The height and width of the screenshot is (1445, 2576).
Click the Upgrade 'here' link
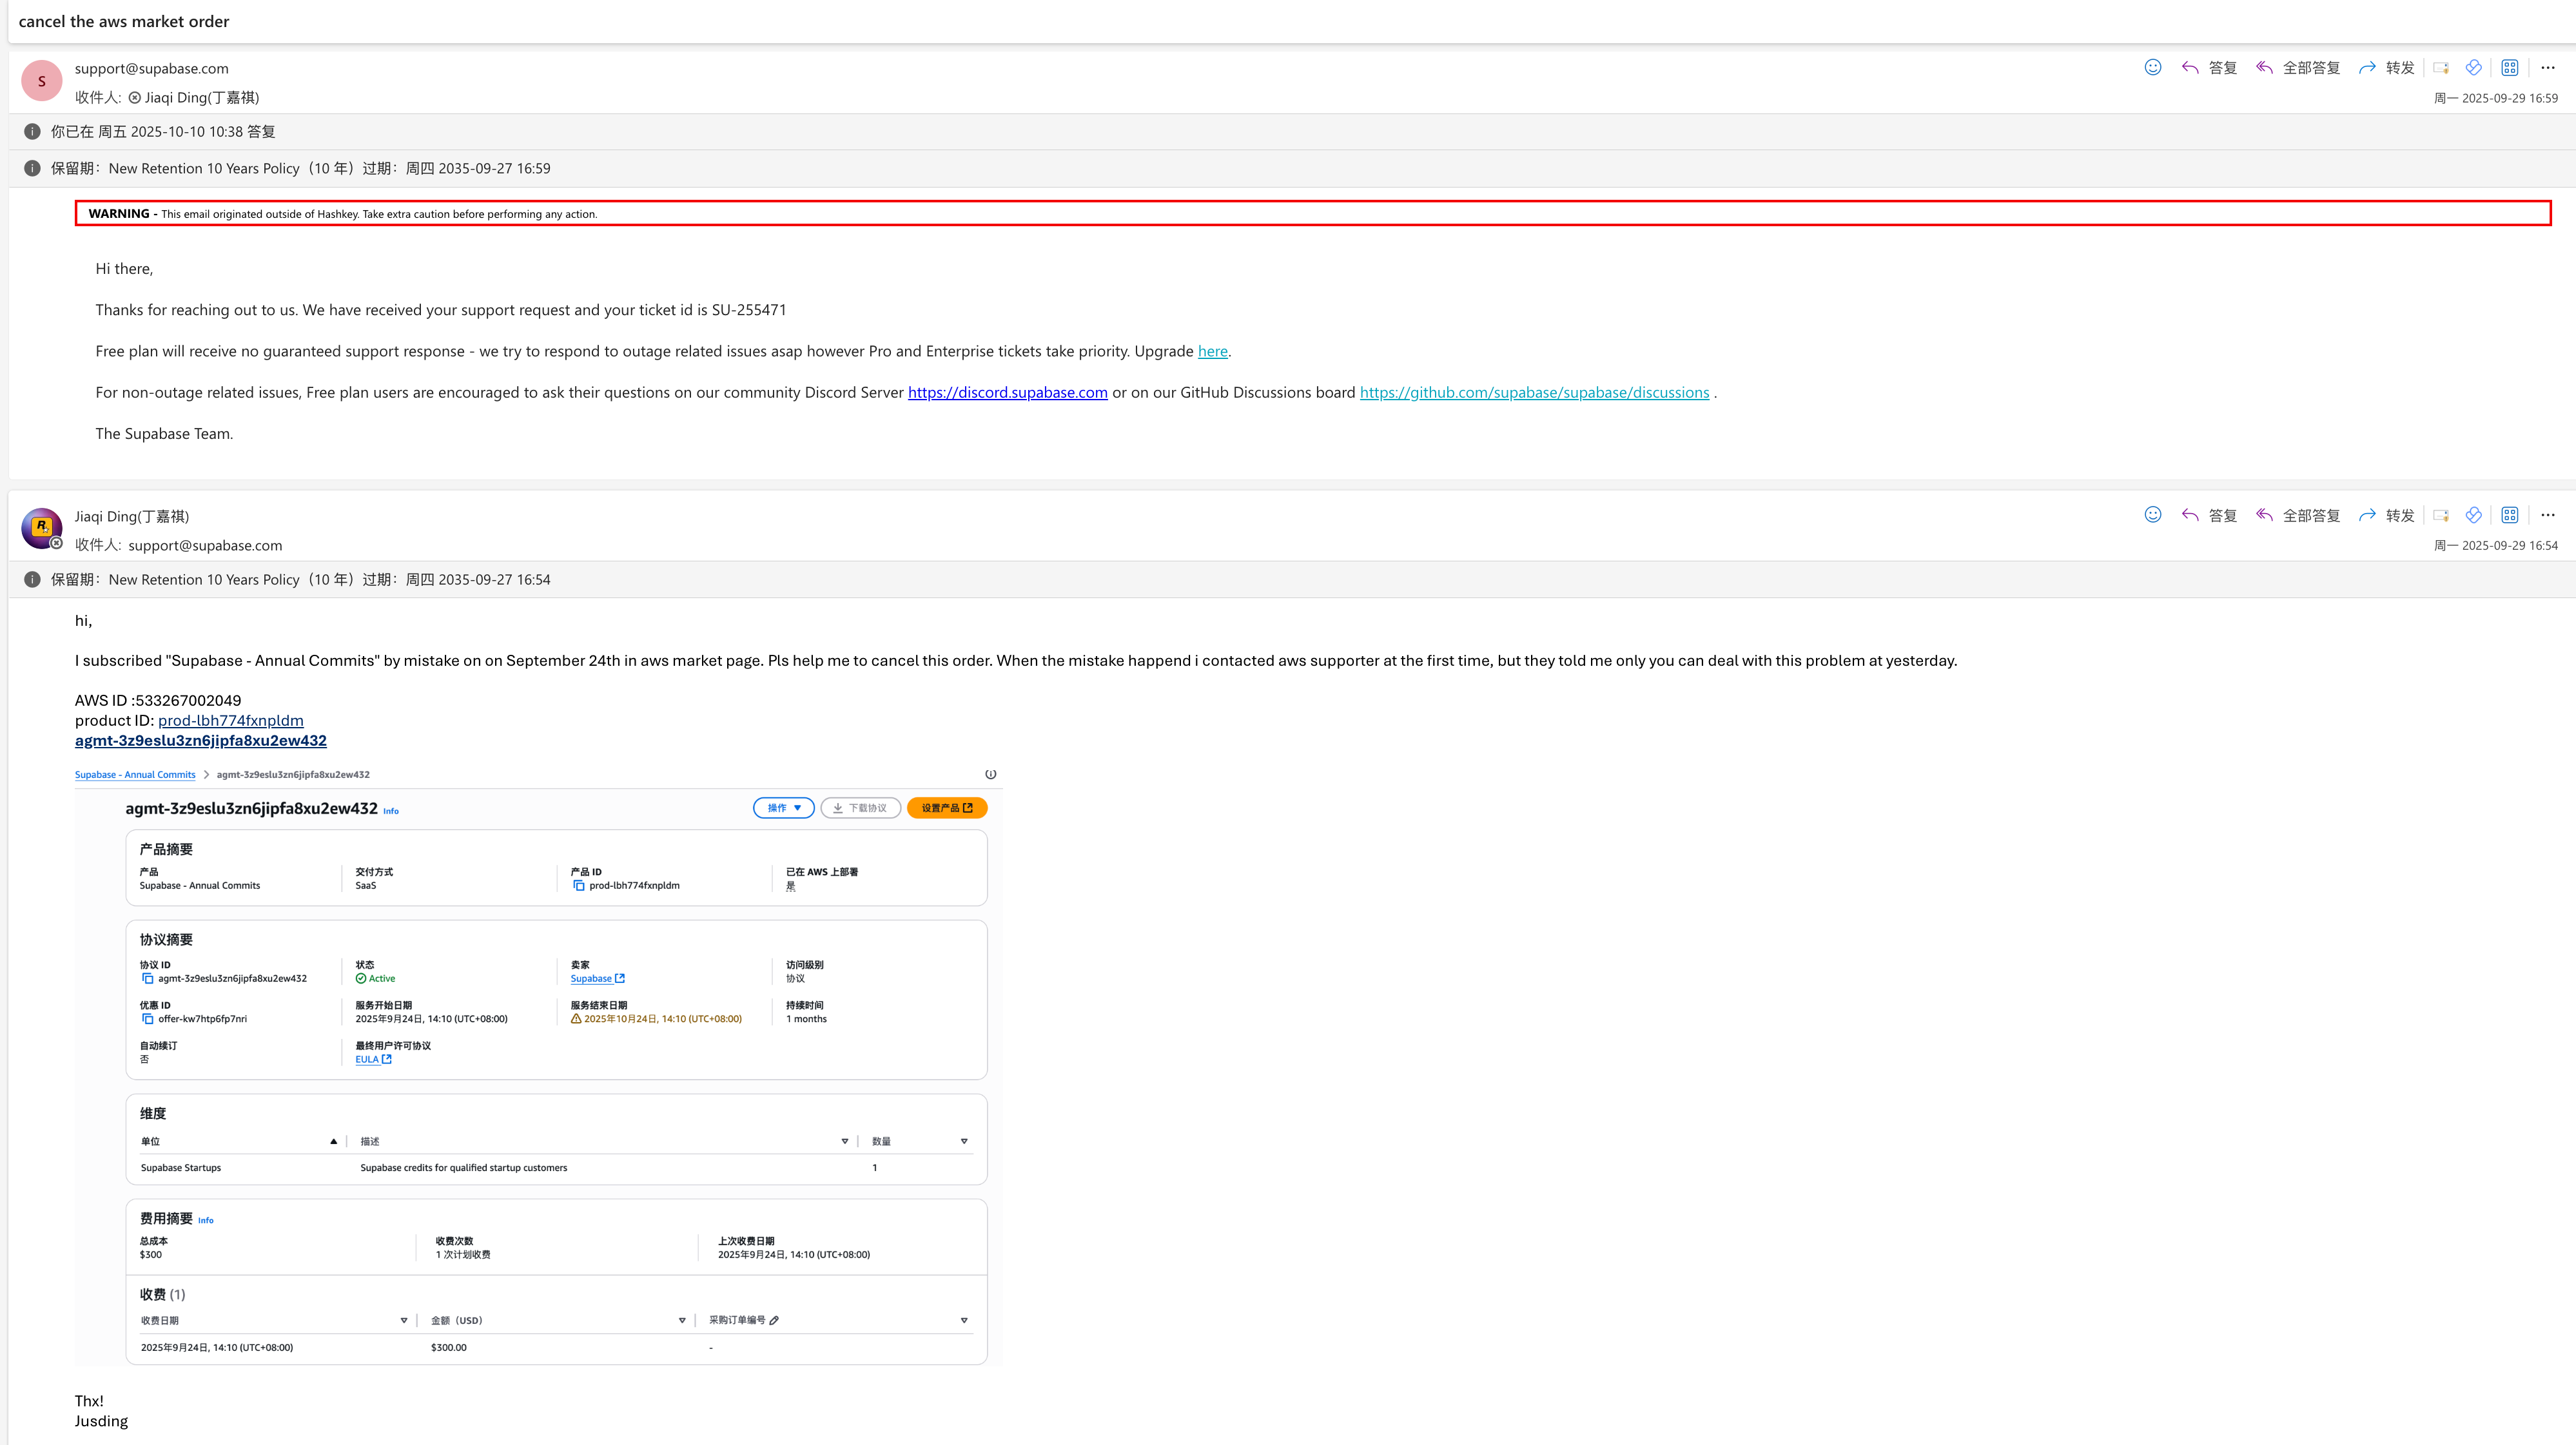point(1212,351)
